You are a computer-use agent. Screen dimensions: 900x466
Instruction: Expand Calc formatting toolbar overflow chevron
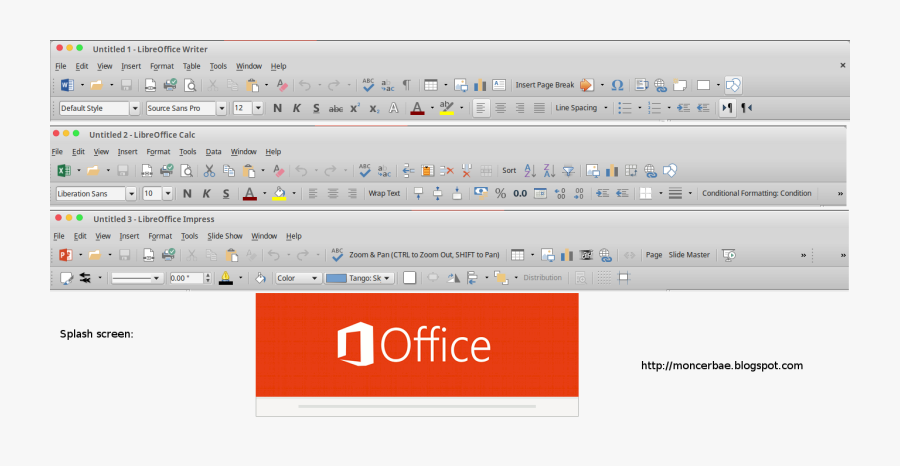[x=840, y=193]
